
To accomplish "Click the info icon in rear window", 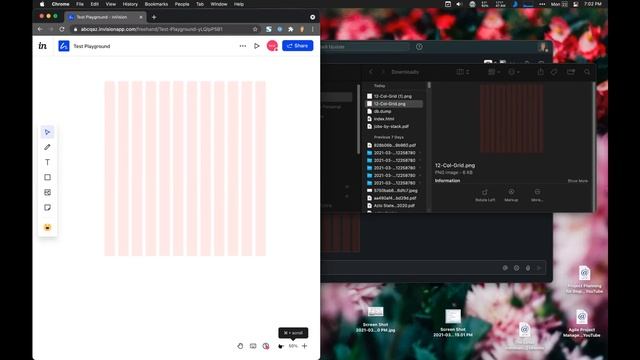I will tap(419, 47).
